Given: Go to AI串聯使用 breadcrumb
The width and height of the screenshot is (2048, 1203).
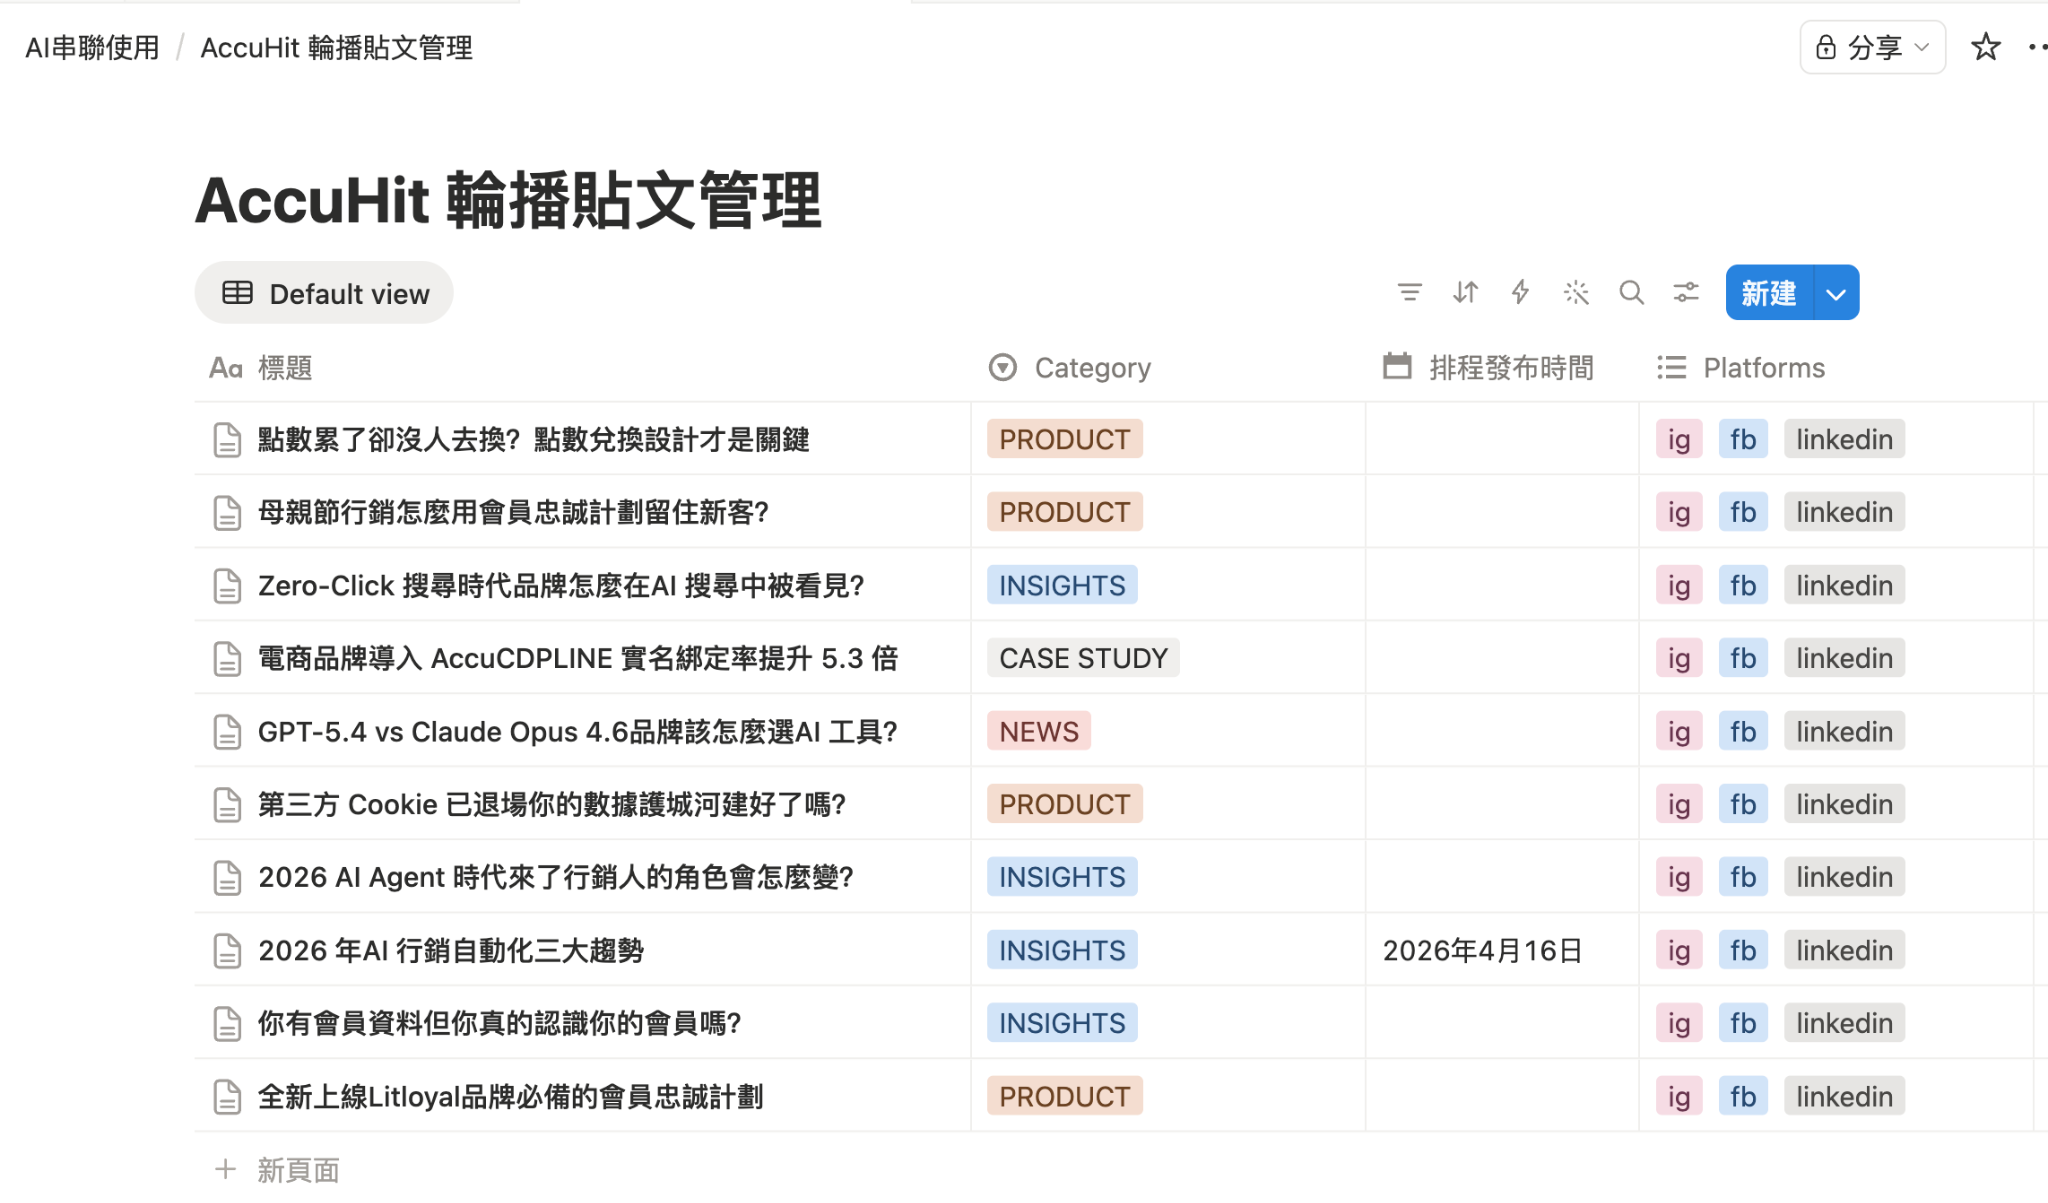Looking at the screenshot, I should (x=92, y=47).
